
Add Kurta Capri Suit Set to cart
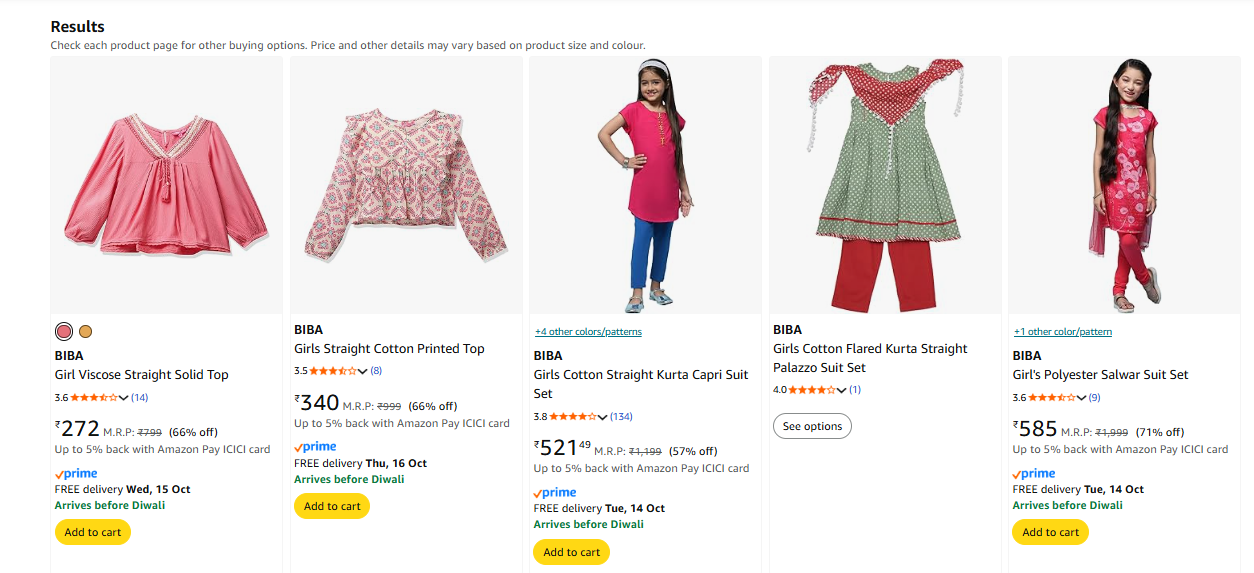click(x=571, y=552)
